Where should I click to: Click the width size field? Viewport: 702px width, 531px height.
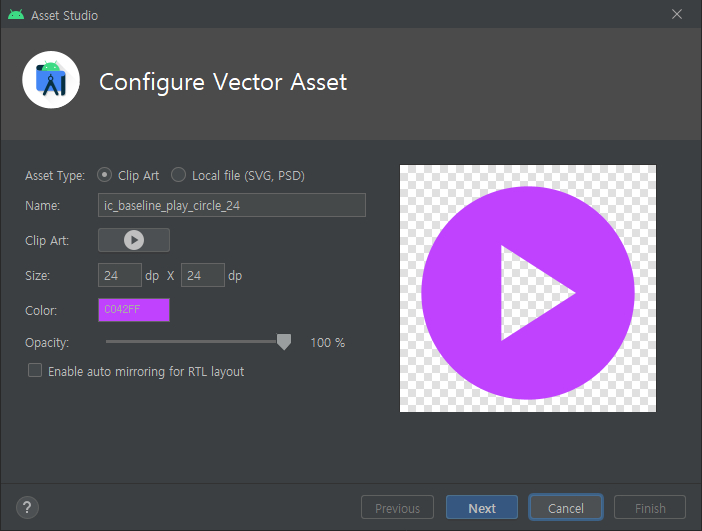(x=120, y=275)
